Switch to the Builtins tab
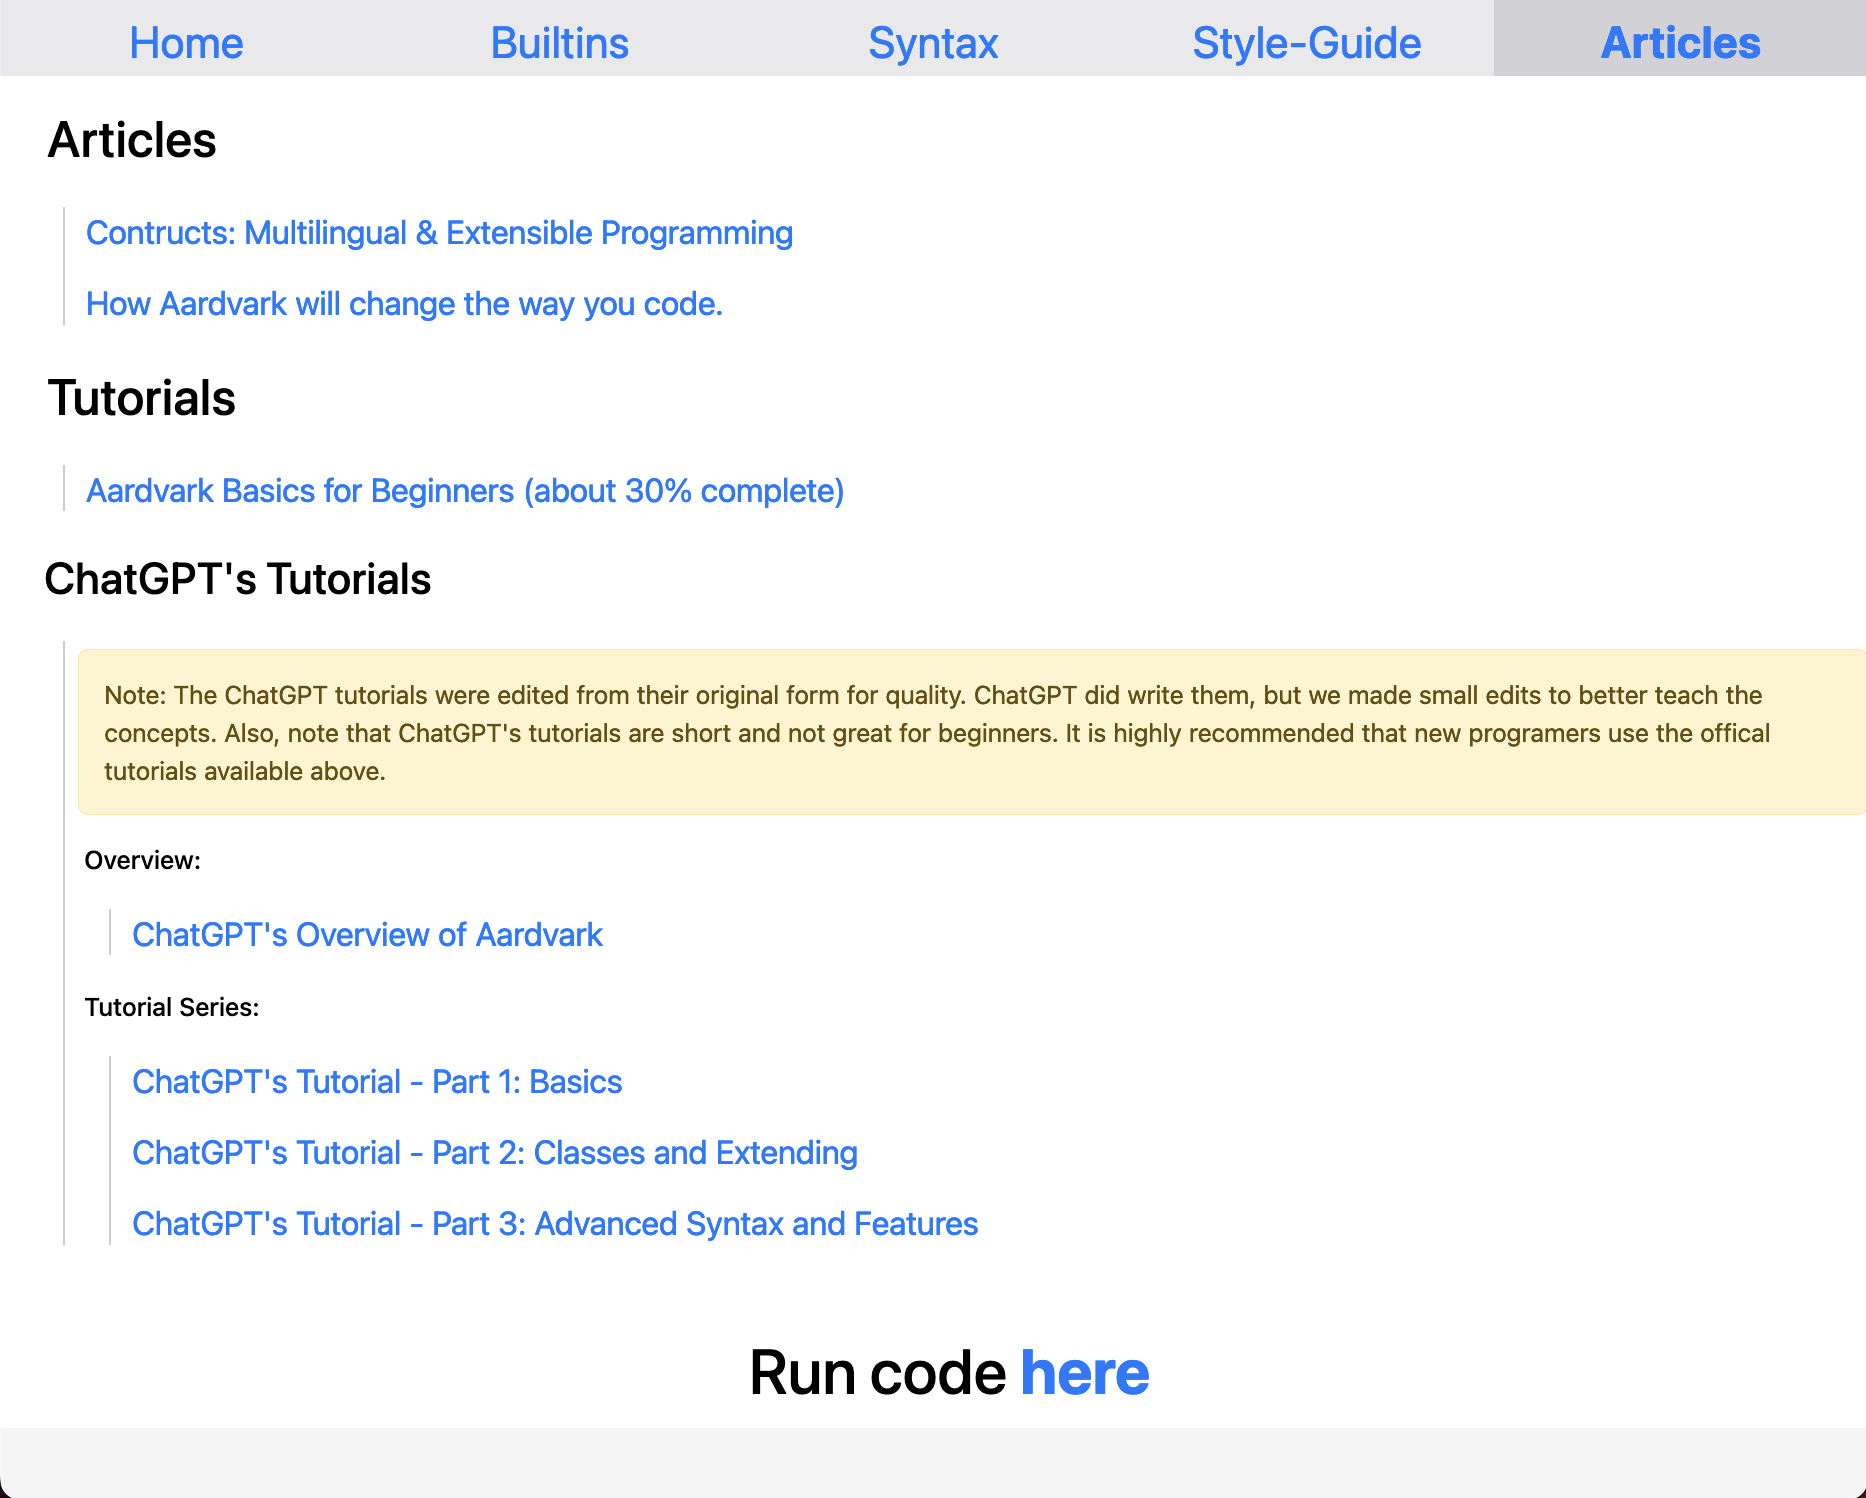Screen dimensions: 1866x1498 click(x=559, y=43)
